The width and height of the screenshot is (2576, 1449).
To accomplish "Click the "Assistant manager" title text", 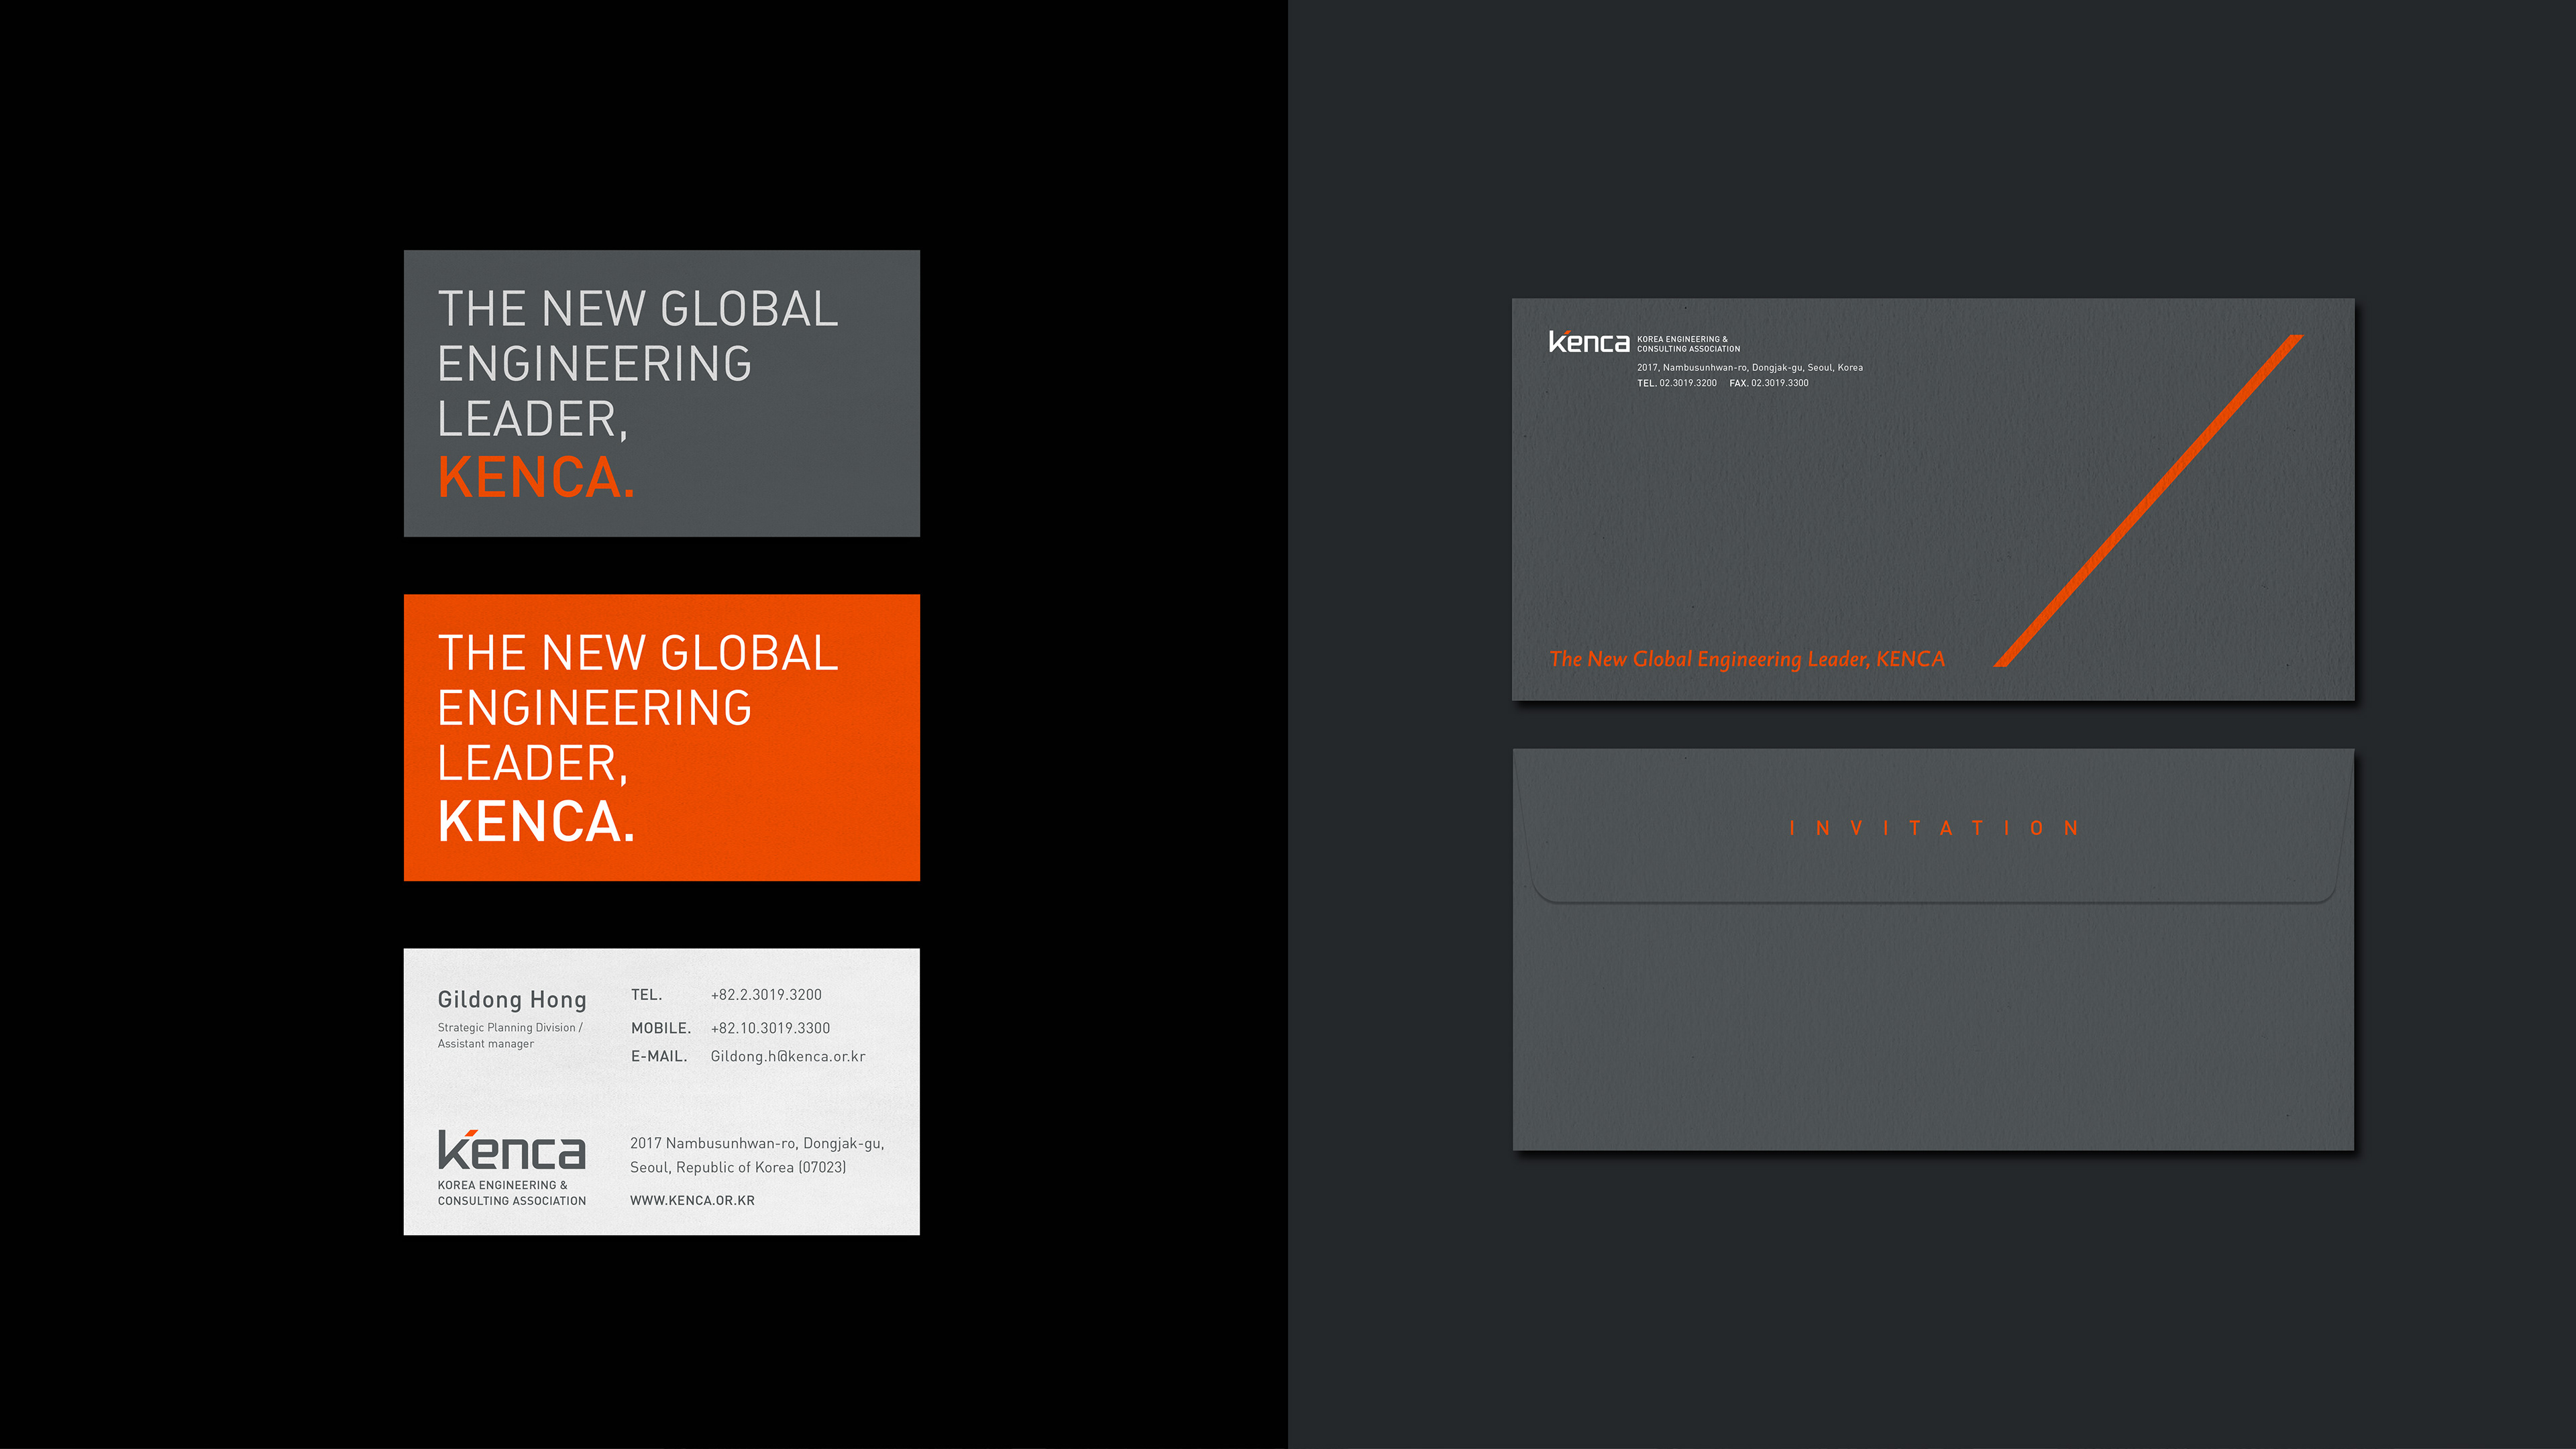I will (486, 1044).
